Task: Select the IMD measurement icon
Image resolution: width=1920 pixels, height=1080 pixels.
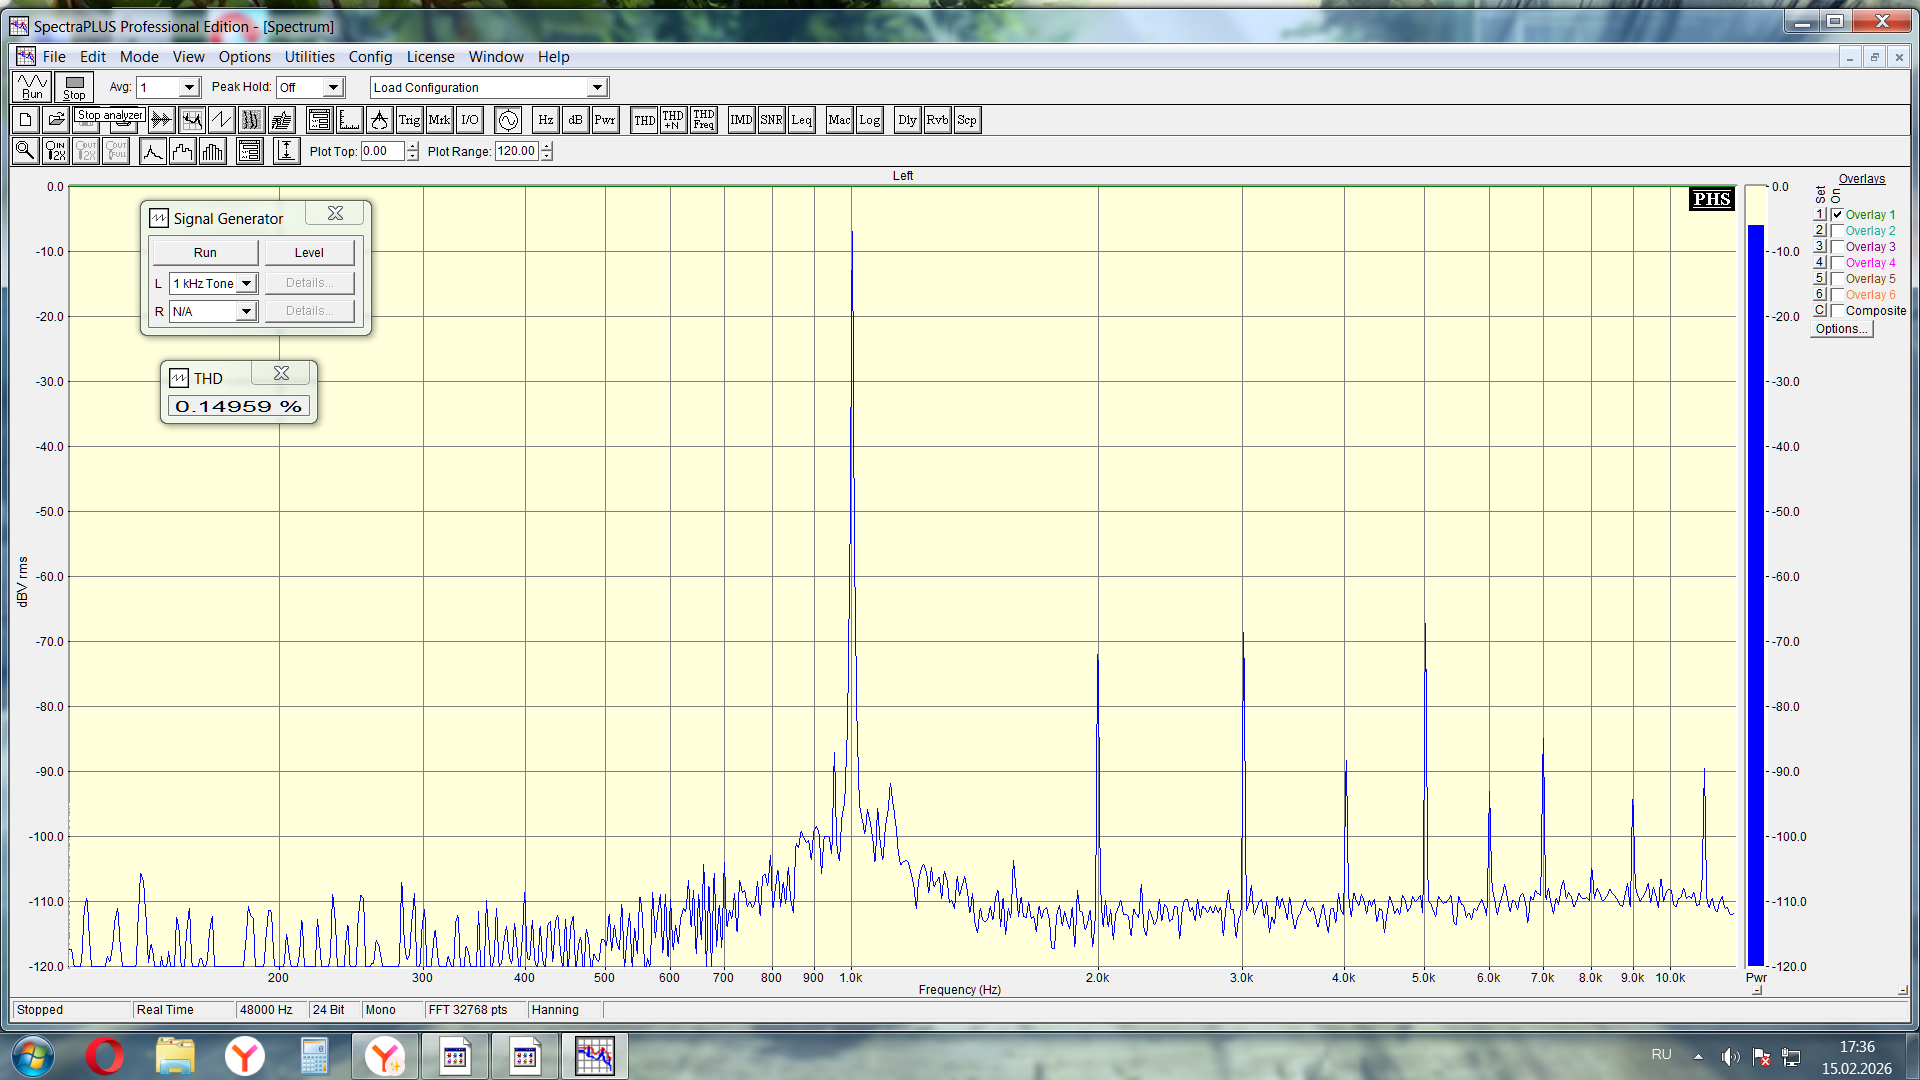Action: [x=741, y=120]
